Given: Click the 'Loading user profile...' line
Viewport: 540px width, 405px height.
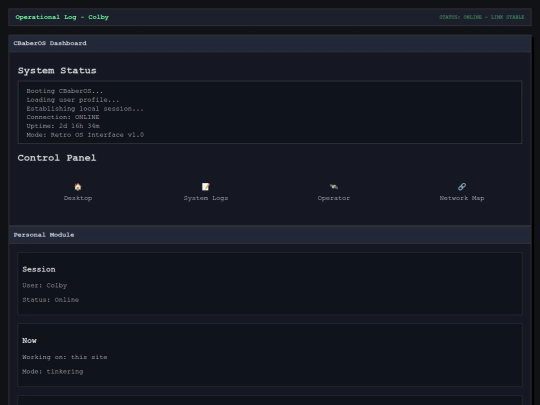Looking at the screenshot, I should [73, 100].
